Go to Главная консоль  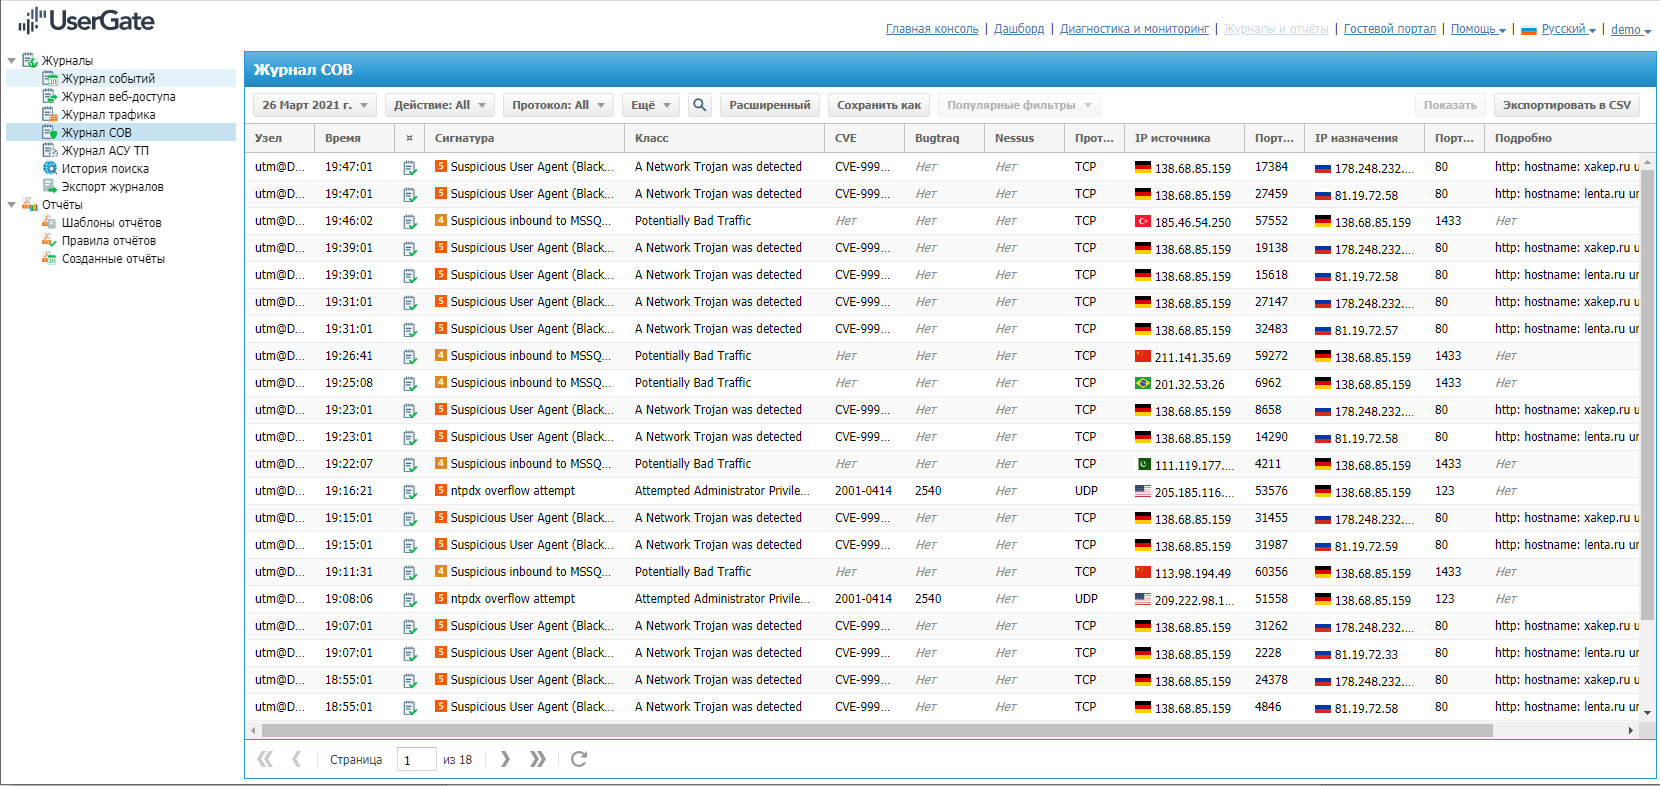click(x=932, y=29)
